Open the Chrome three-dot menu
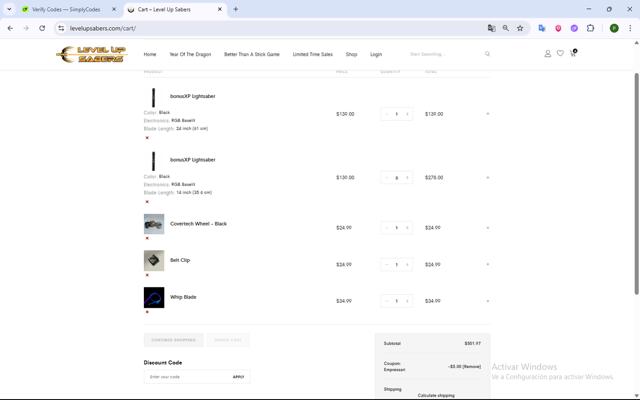 [x=630, y=28]
